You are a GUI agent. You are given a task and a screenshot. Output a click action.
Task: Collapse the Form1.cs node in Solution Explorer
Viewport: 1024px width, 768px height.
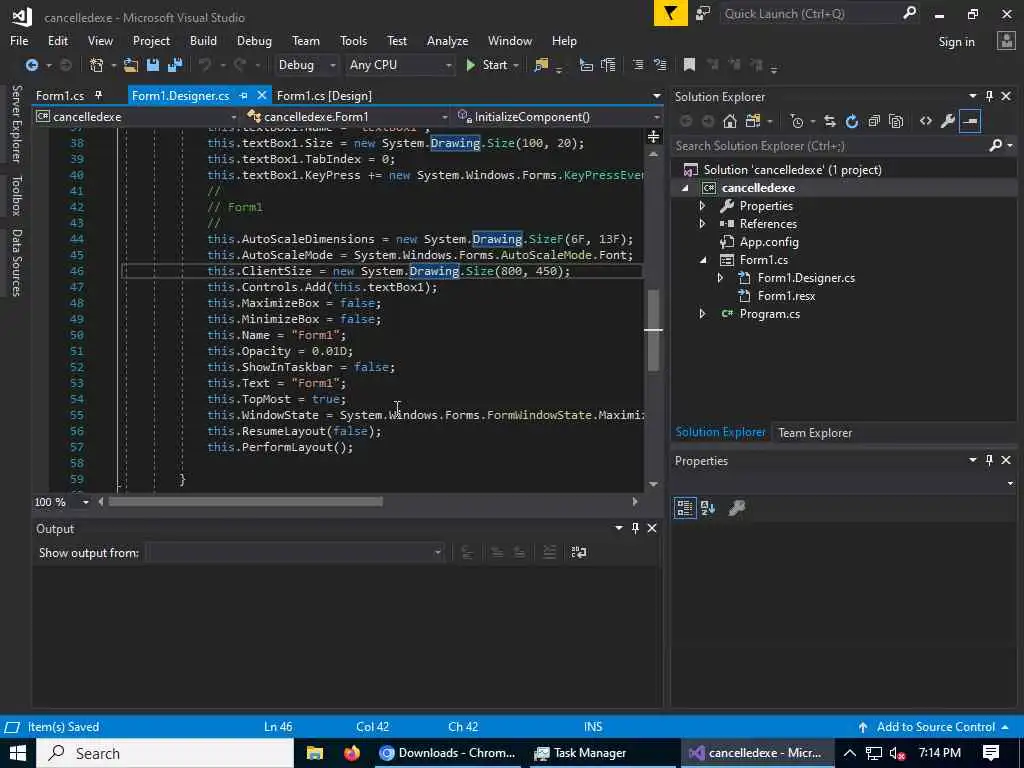tap(703, 260)
